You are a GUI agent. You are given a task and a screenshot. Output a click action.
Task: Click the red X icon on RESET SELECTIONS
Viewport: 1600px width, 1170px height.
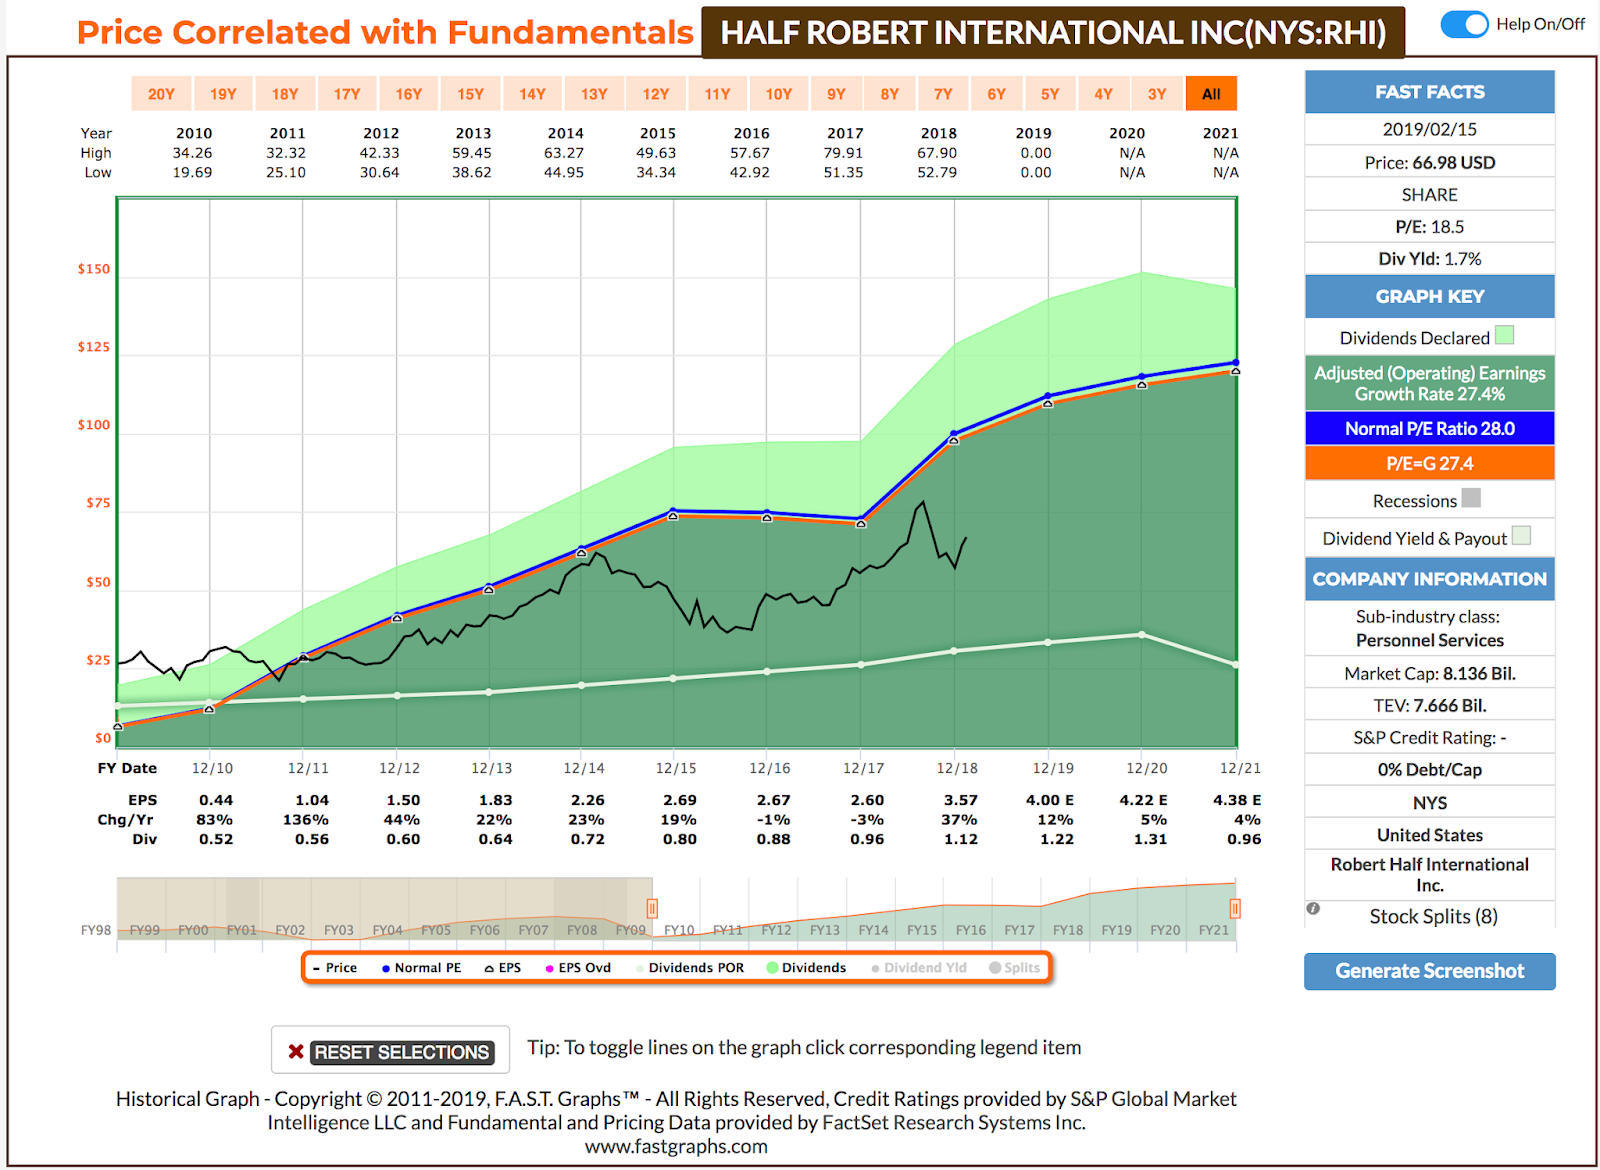(x=295, y=1050)
